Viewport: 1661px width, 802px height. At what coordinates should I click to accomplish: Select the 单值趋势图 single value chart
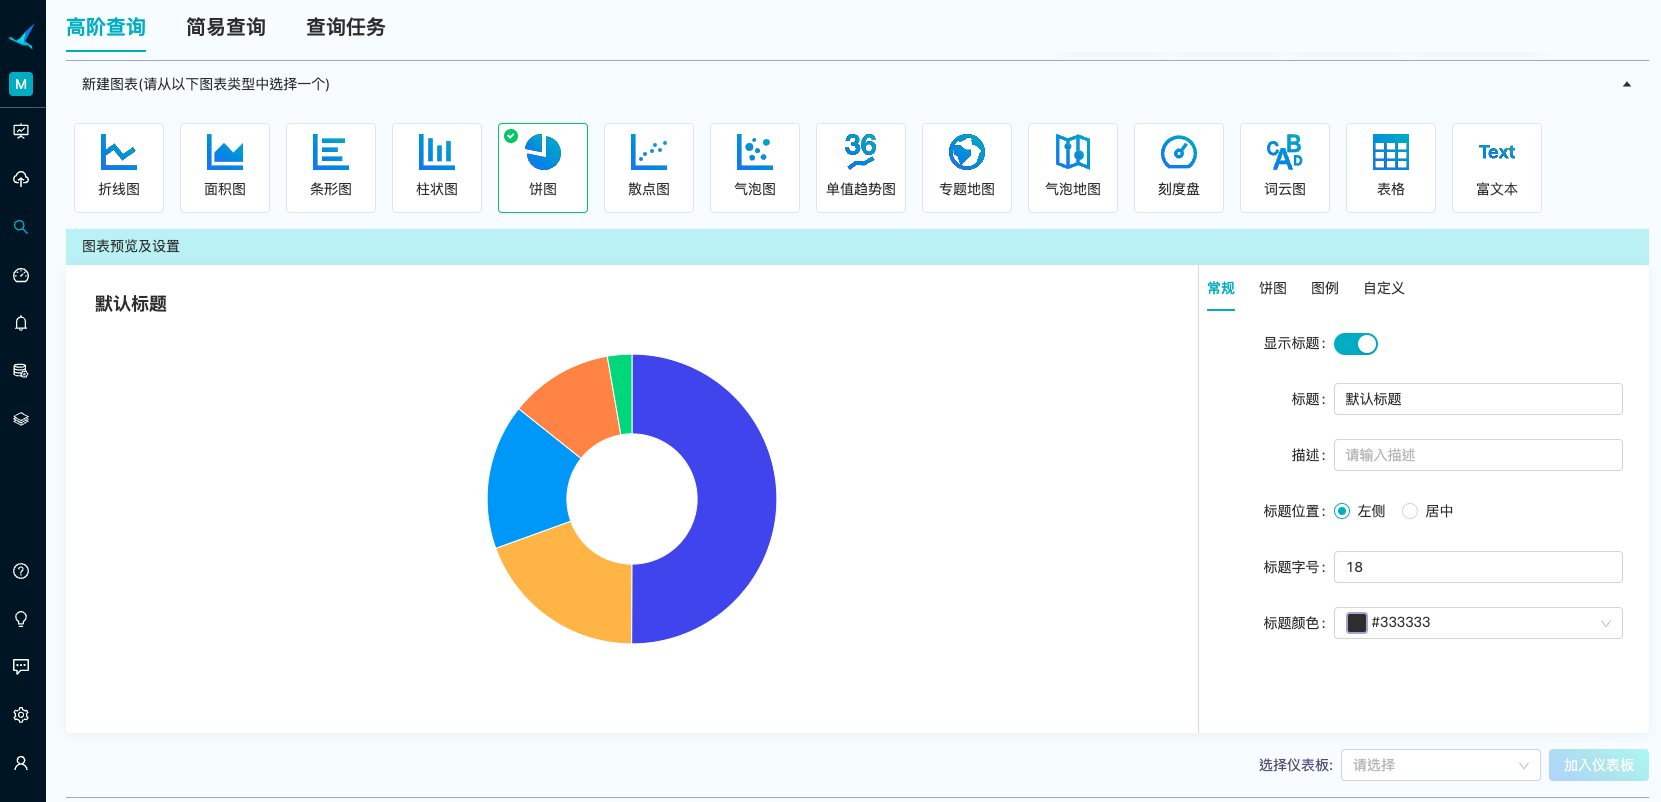point(861,168)
